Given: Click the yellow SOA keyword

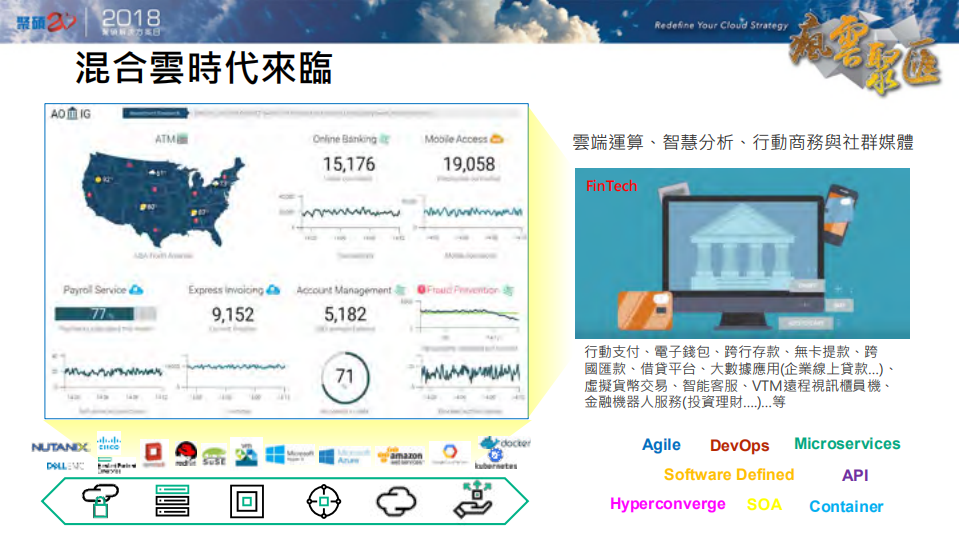Looking at the screenshot, I should point(764,505).
